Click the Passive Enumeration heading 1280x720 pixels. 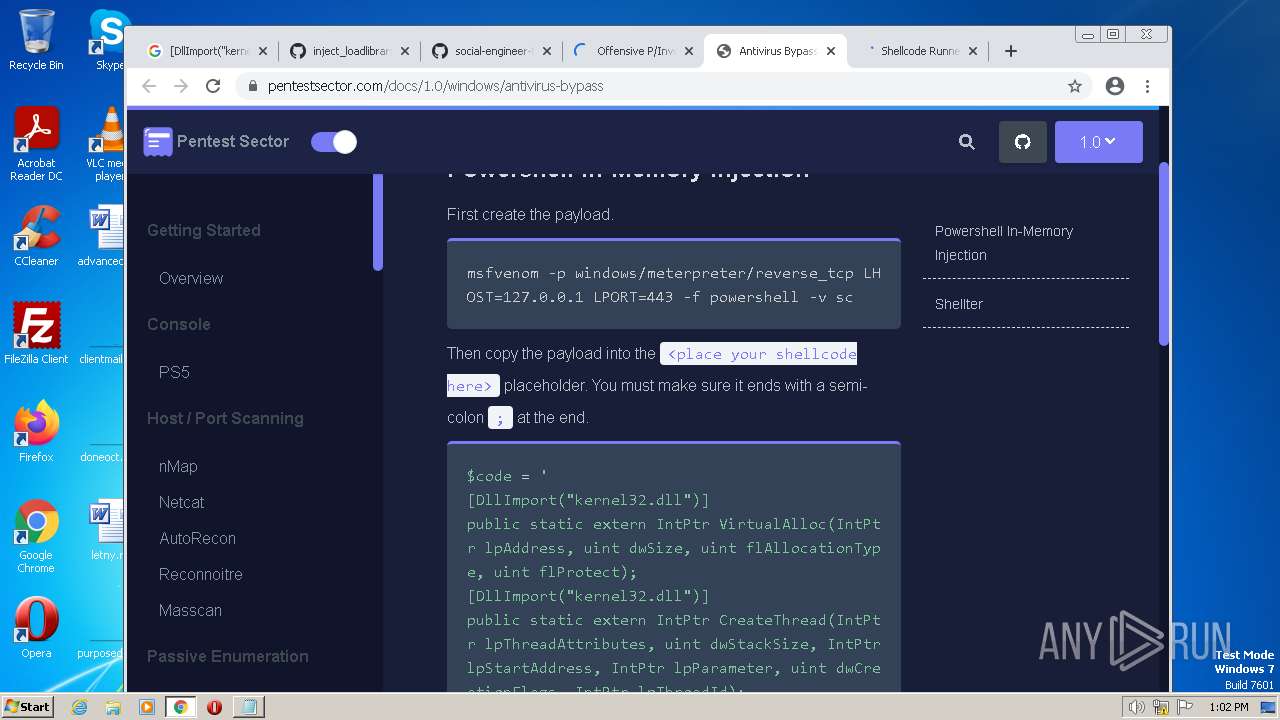228,656
